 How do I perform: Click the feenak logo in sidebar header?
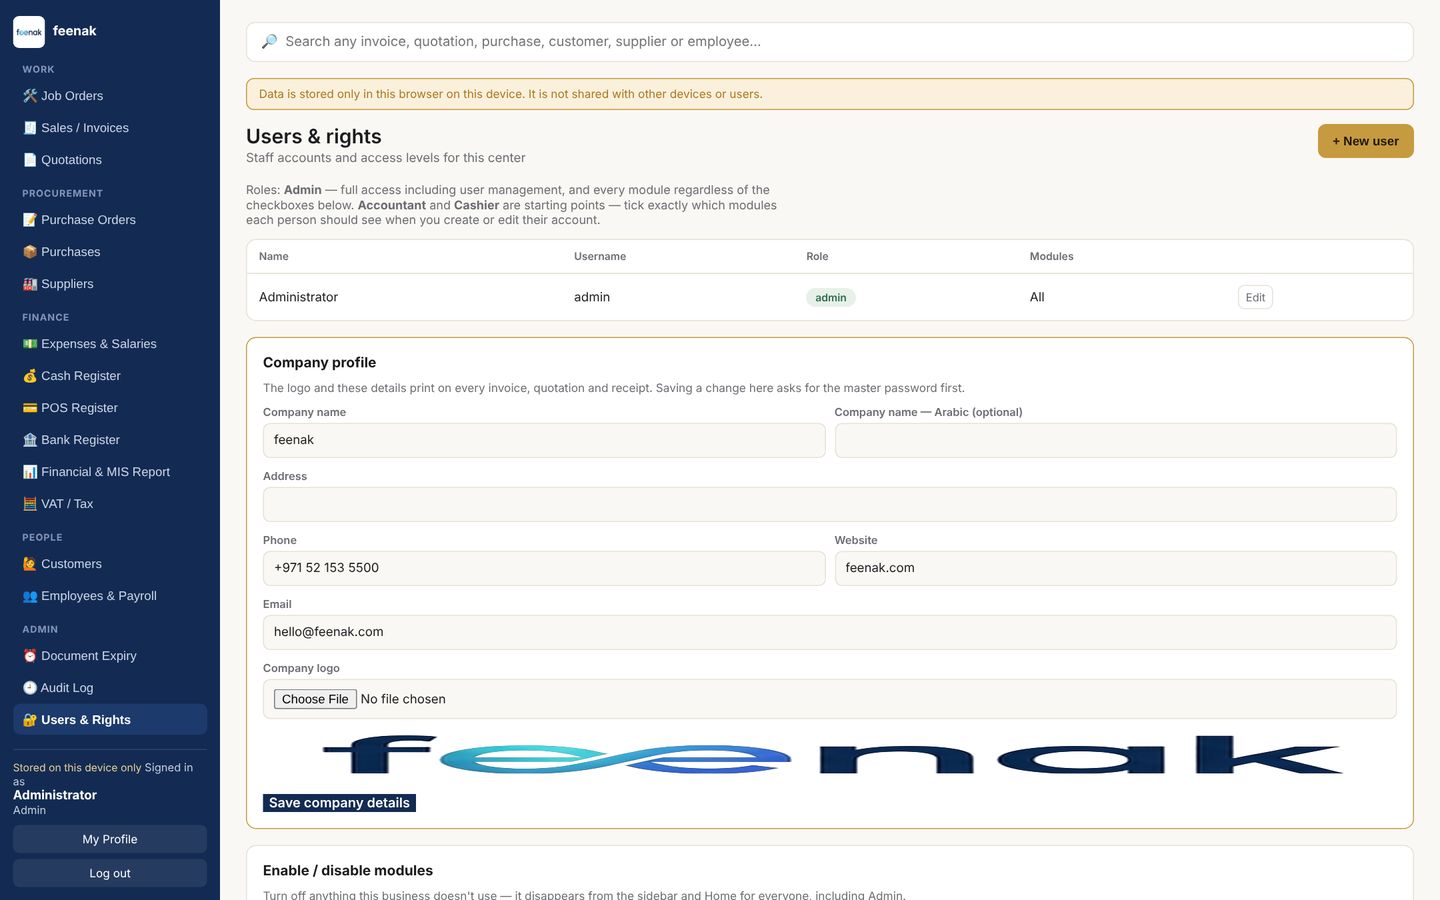[29, 32]
